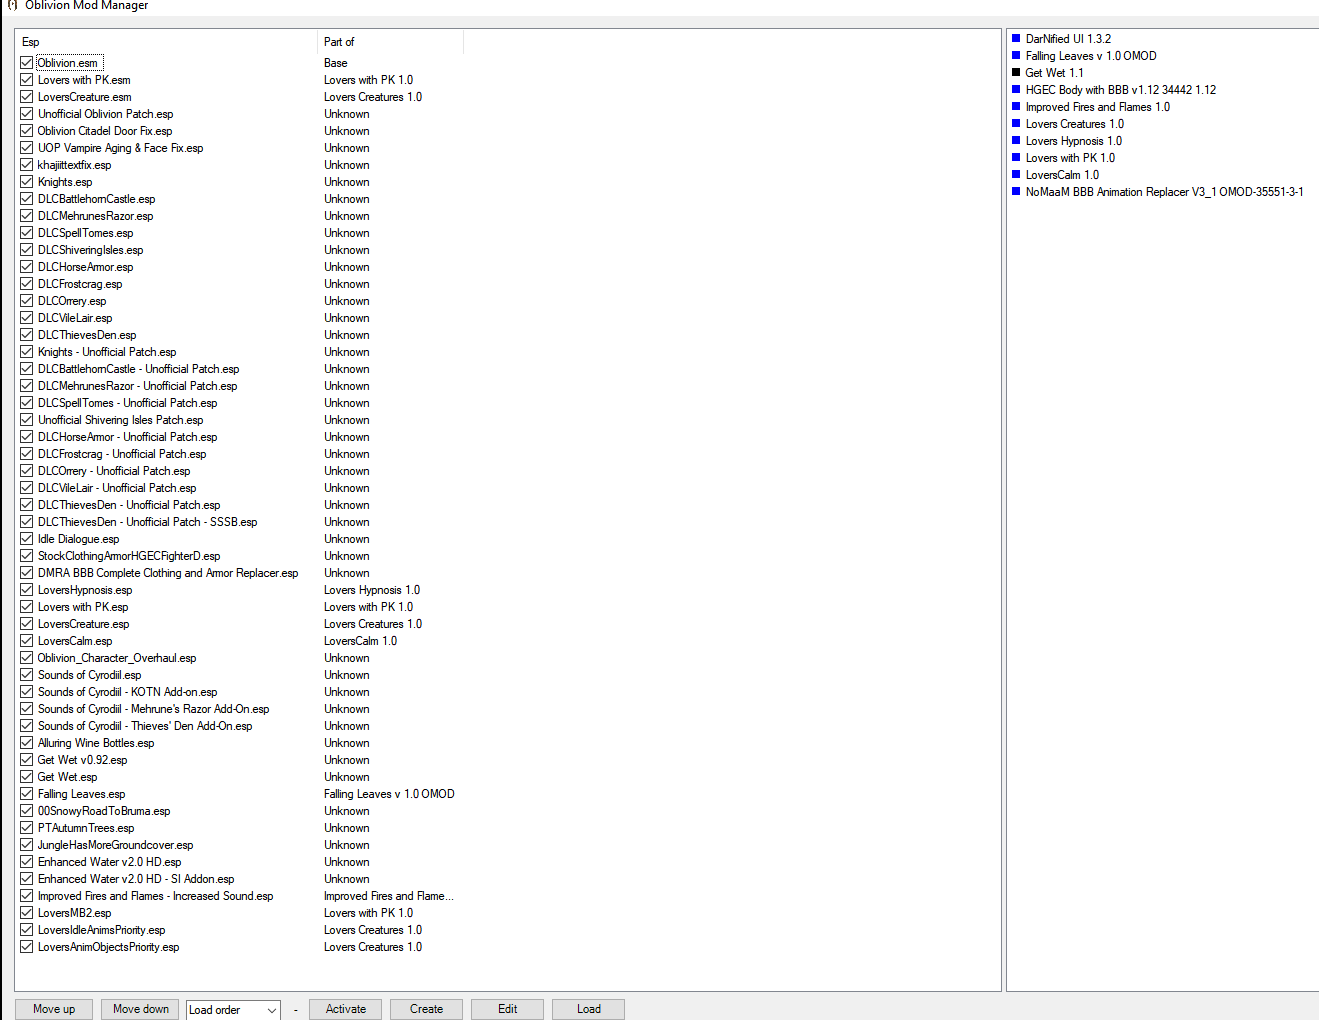Toggle Get Wet v0.92.esp checkbox
Image resolution: width=1319 pixels, height=1020 pixels.
point(27,760)
